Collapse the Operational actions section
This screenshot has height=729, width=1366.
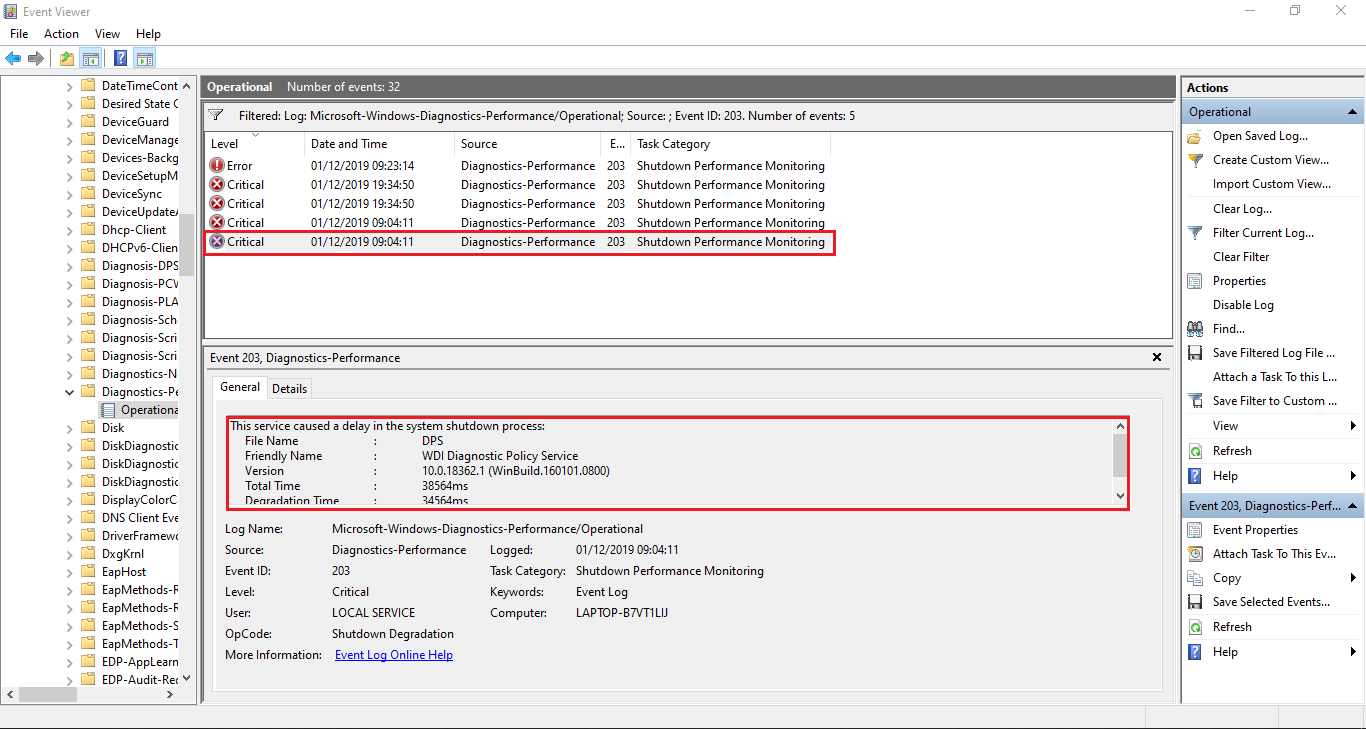click(x=1352, y=112)
